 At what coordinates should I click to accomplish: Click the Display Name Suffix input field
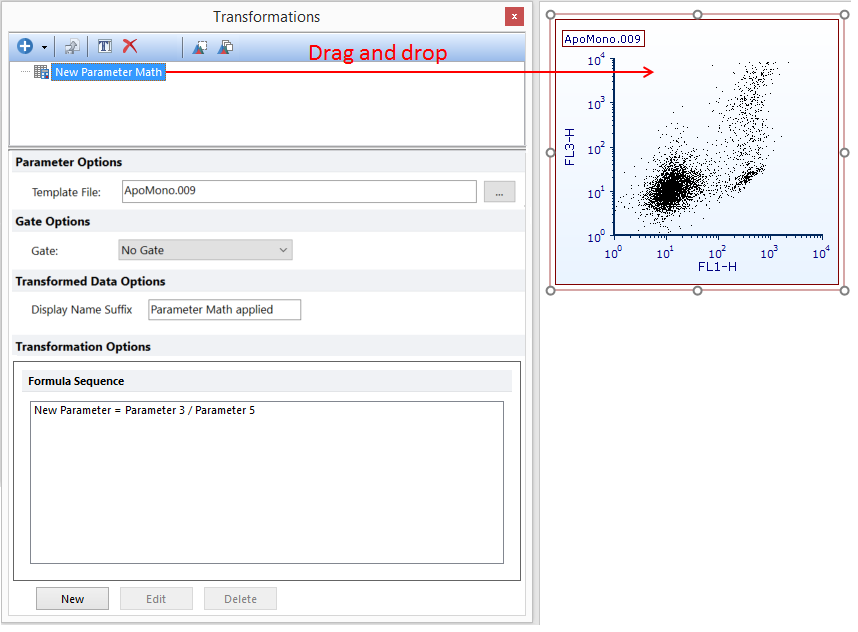click(x=224, y=310)
